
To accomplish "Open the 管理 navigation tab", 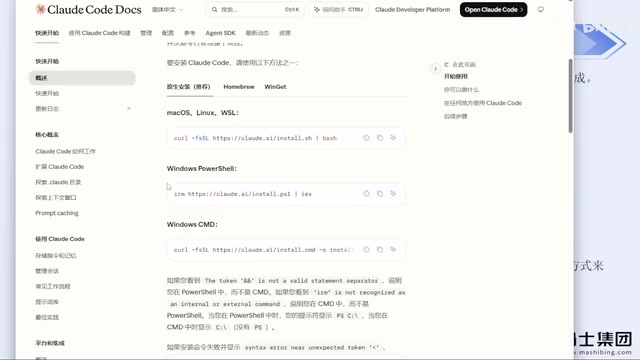I will 146,33.
